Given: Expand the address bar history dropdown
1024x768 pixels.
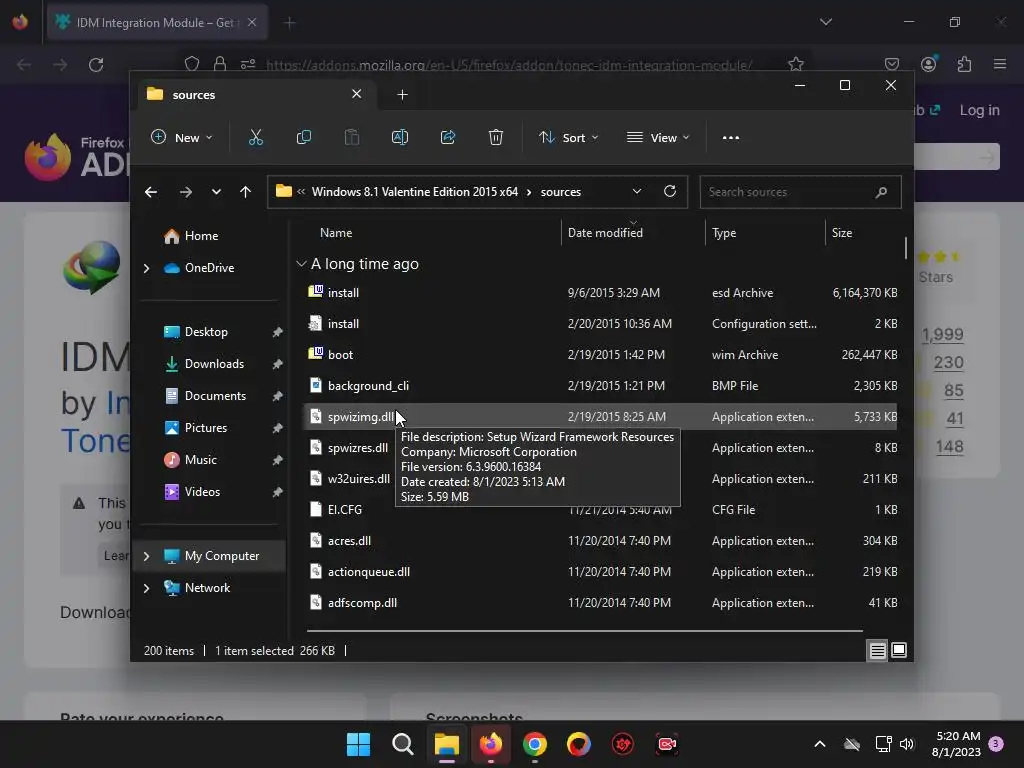Looking at the screenshot, I should pyautogui.click(x=637, y=191).
